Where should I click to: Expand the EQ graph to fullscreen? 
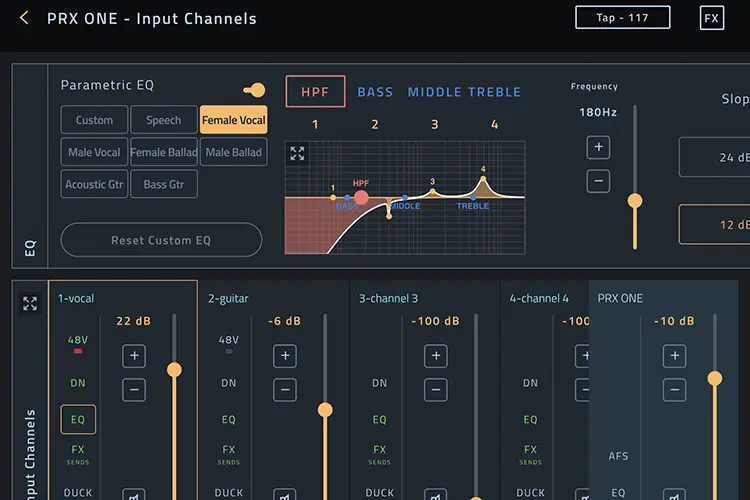[297, 153]
